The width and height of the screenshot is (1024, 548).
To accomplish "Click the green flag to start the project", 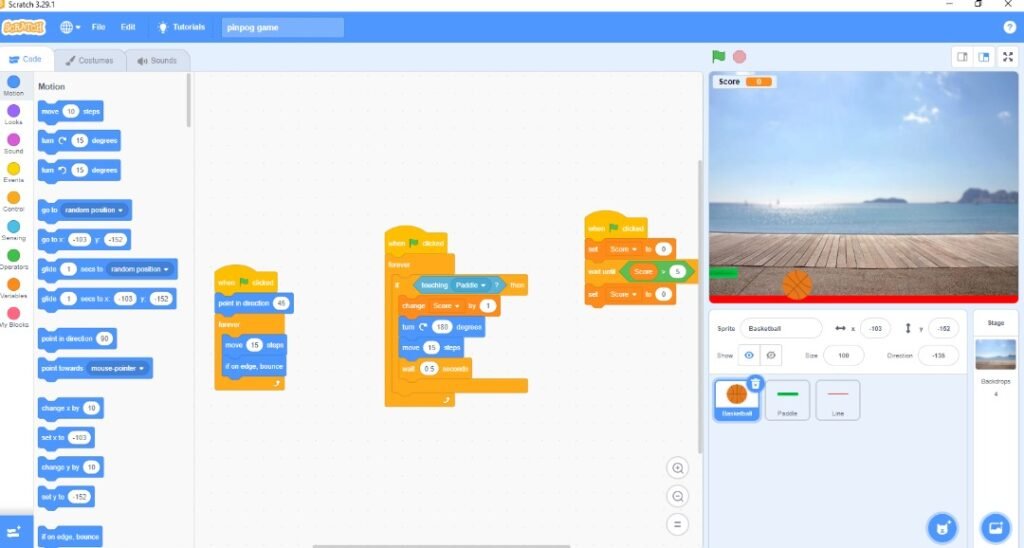I will 718,57.
